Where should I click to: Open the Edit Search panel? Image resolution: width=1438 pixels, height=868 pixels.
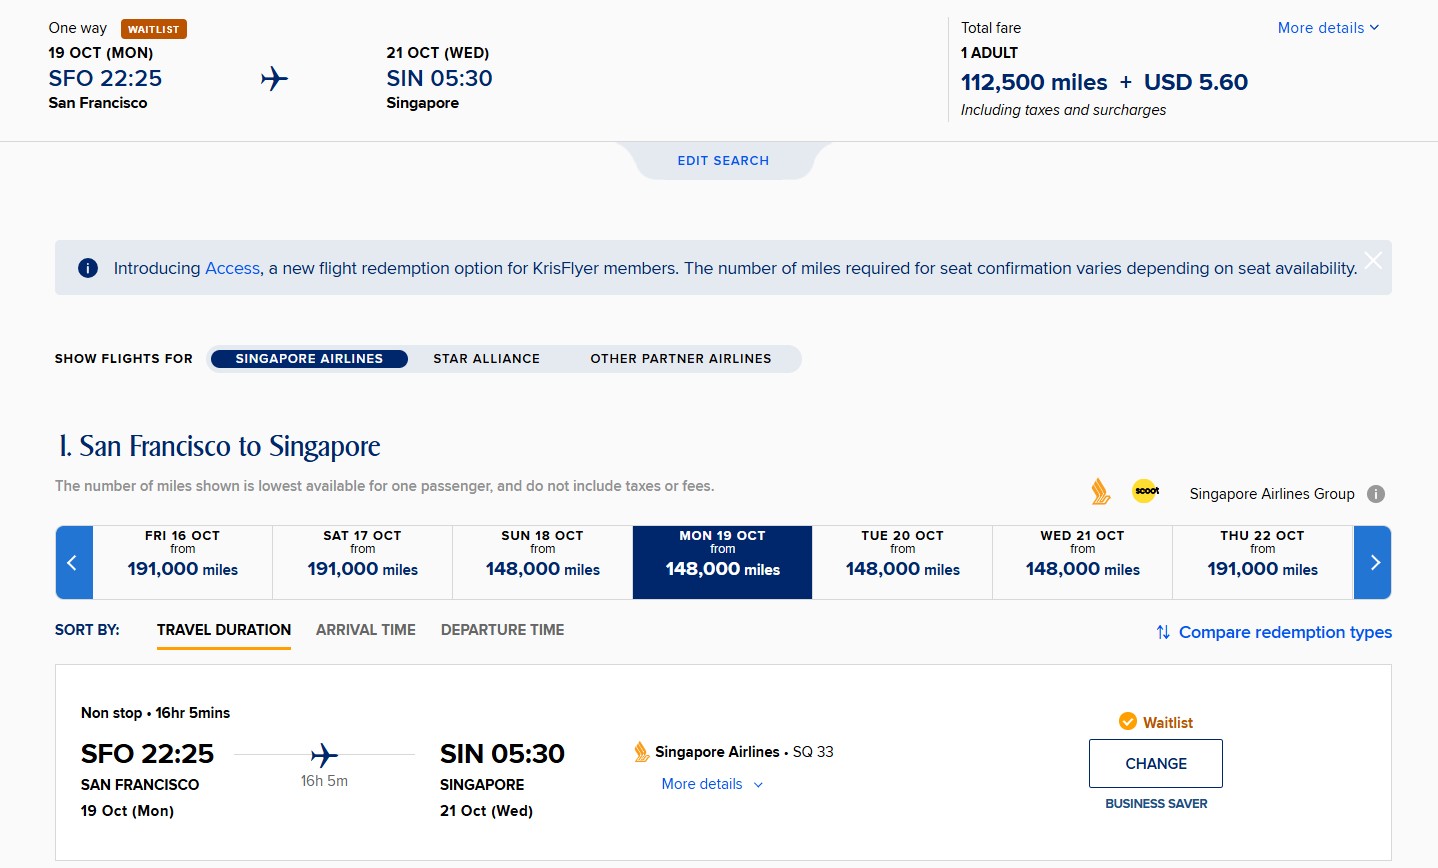[x=723, y=161]
